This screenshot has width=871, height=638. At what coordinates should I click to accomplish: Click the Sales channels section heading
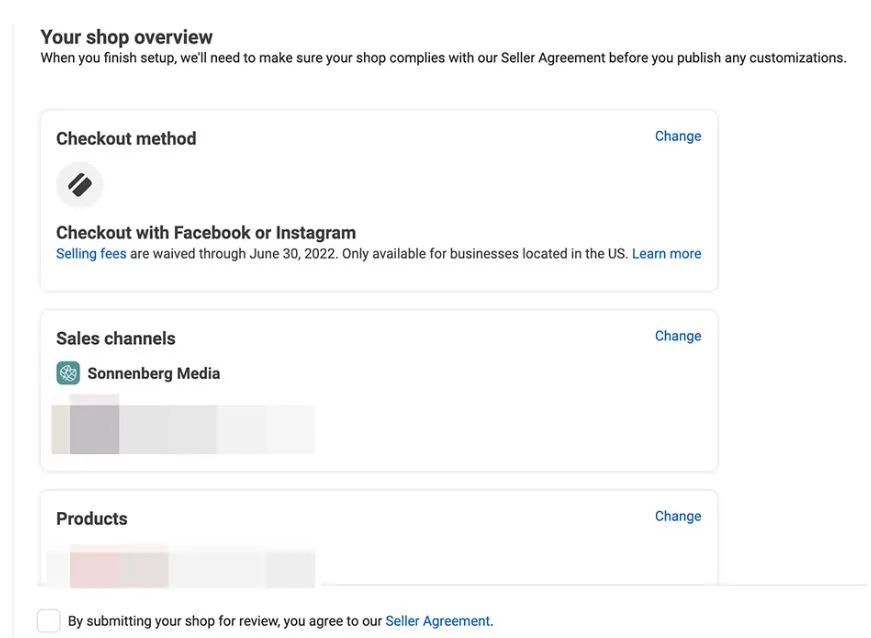click(x=116, y=339)
